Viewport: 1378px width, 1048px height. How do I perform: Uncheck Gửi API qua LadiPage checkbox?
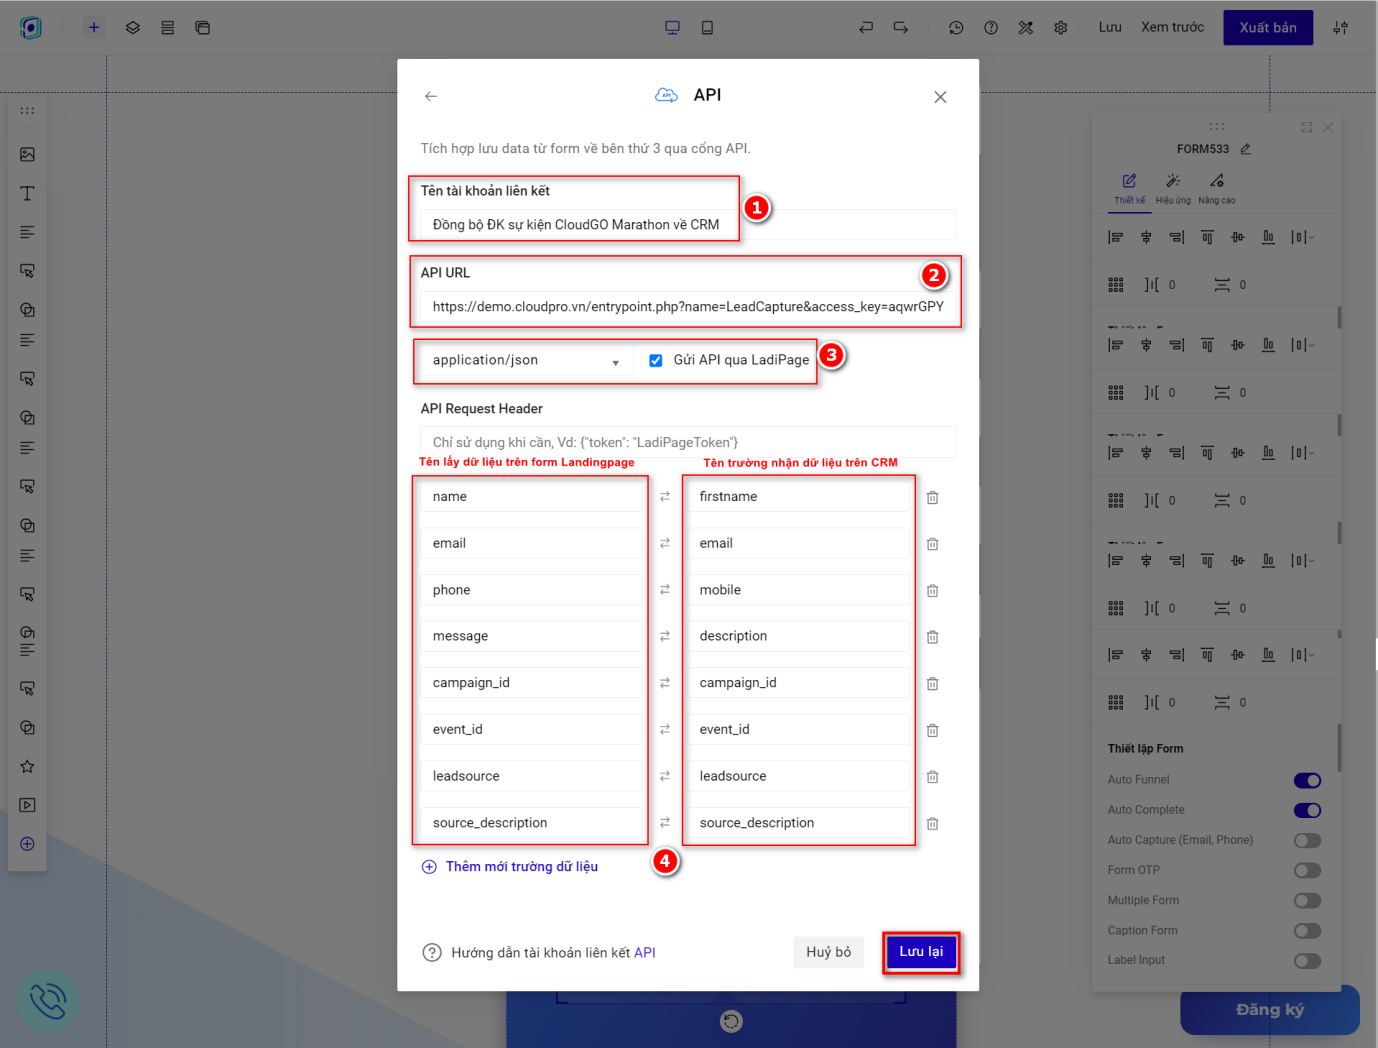tap(656, 361)
